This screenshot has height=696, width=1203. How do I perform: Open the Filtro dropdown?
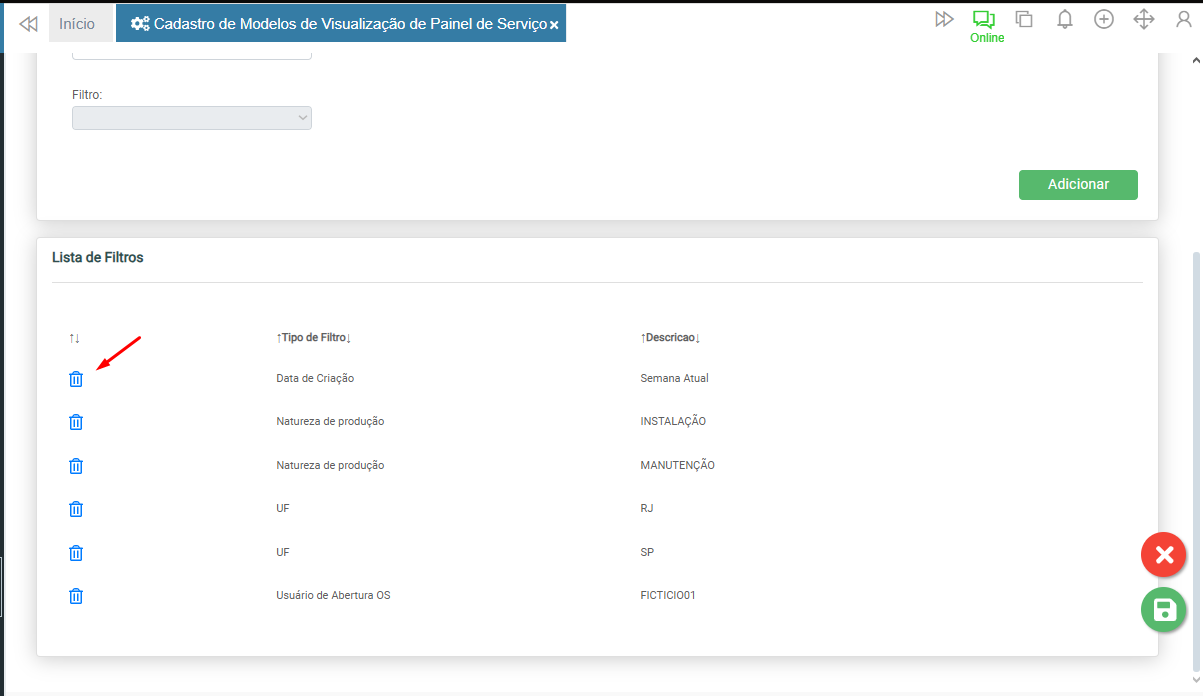(x=192, y=118)
